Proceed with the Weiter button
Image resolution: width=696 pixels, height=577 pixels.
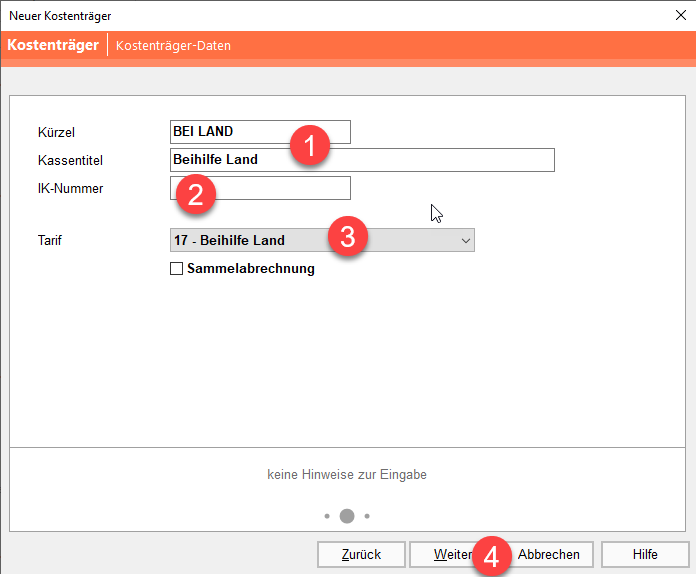coord(448,554)
